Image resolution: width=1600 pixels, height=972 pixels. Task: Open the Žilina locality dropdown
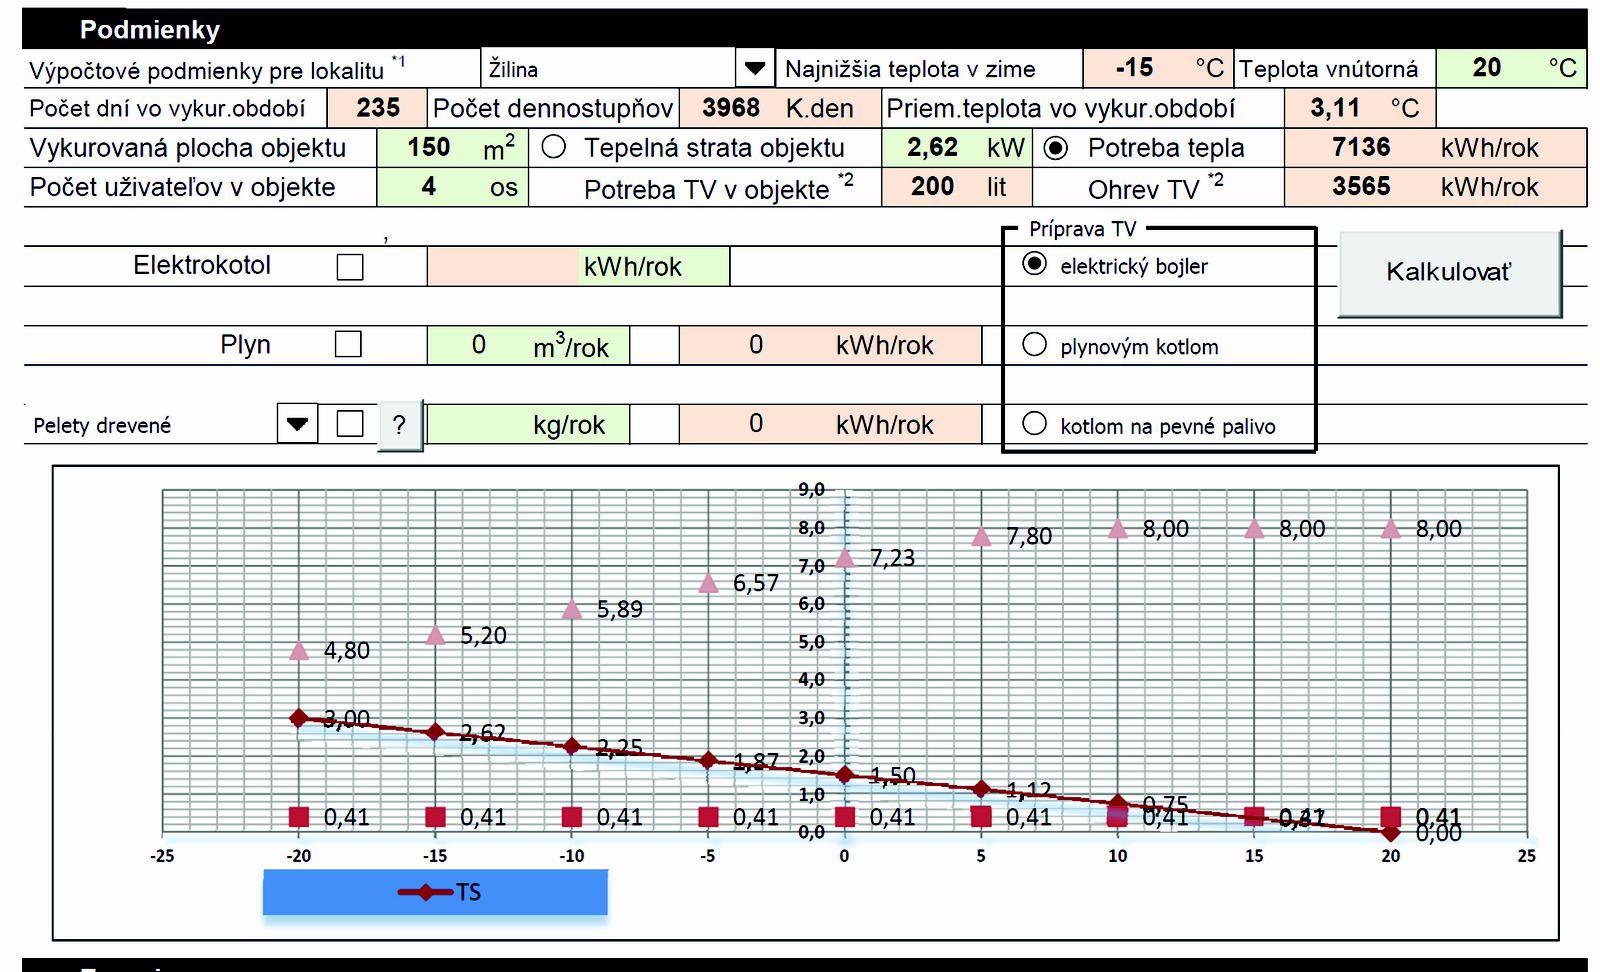755,69
